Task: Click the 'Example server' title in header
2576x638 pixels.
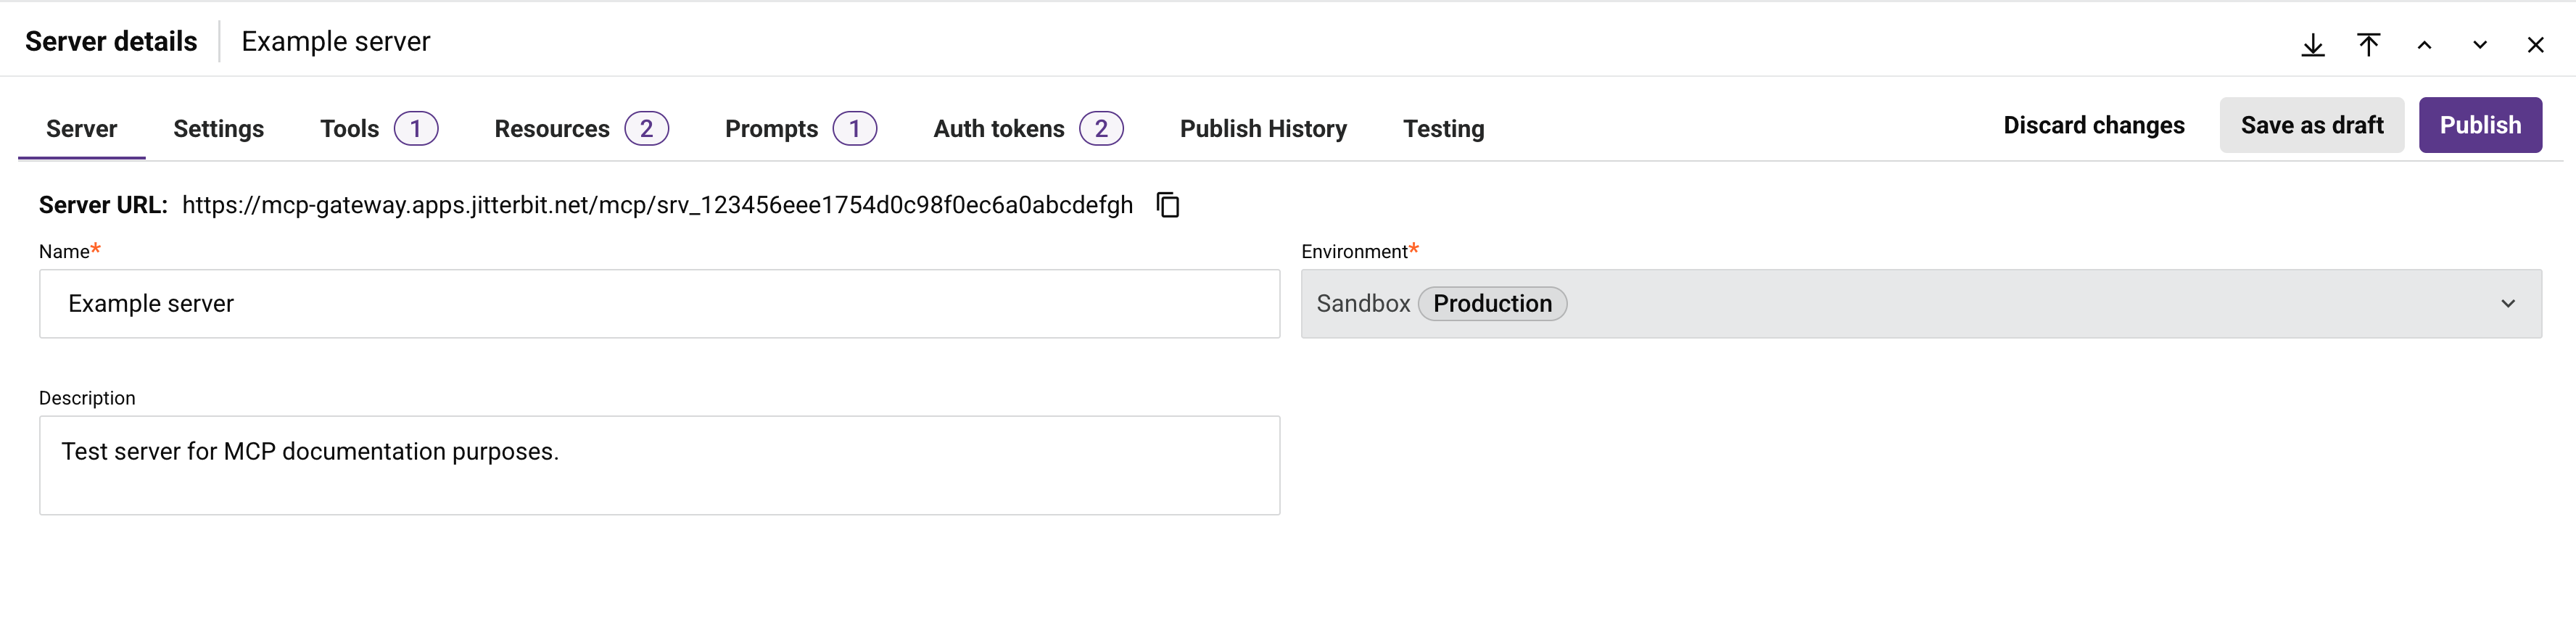Action: point(336,42)
